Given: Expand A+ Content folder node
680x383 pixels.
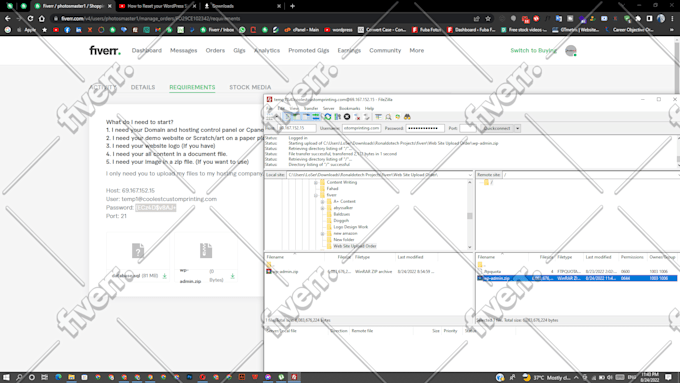Looking at the screenshot, I should 322,202.
